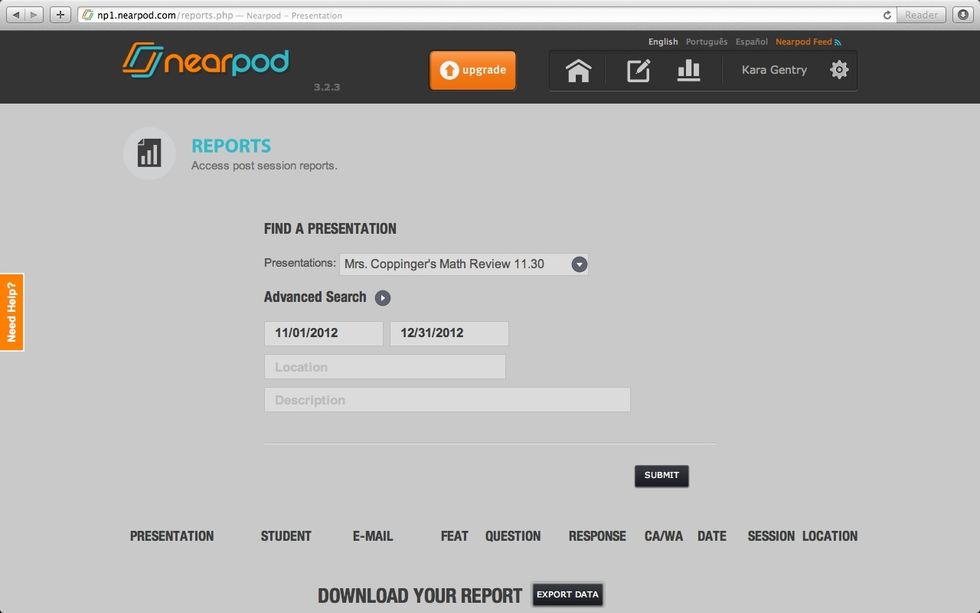Click the Reader icon in the browser bar
The width and height of the screenshot is (980, 613).
(919, 14)
